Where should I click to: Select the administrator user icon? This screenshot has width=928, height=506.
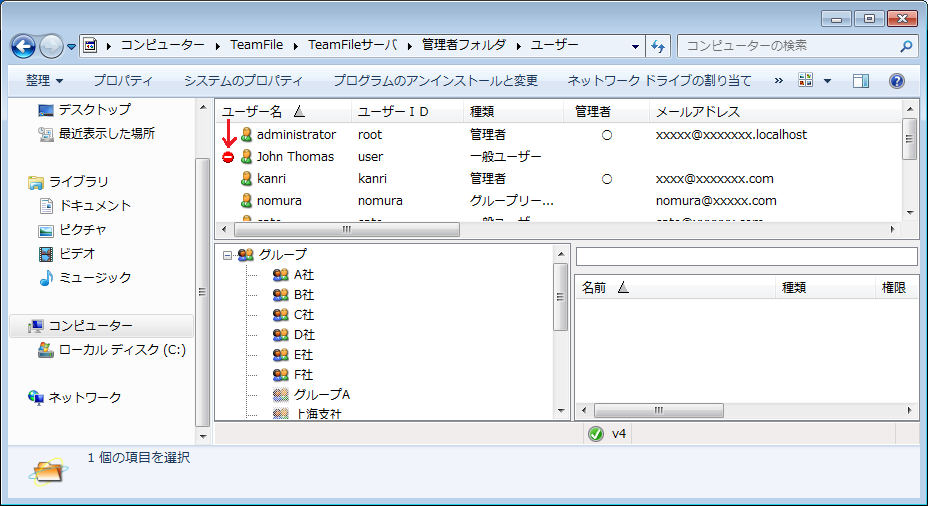point(246,134)
